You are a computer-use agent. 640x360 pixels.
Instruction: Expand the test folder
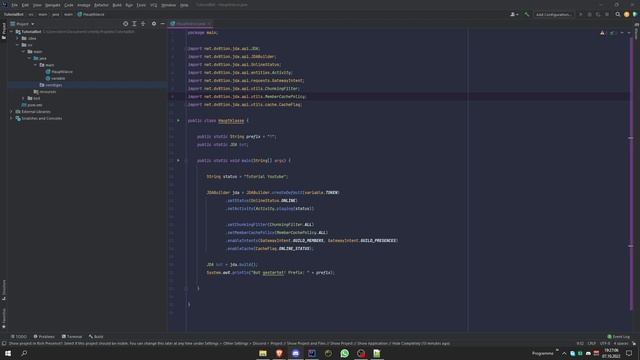point(23,98)
